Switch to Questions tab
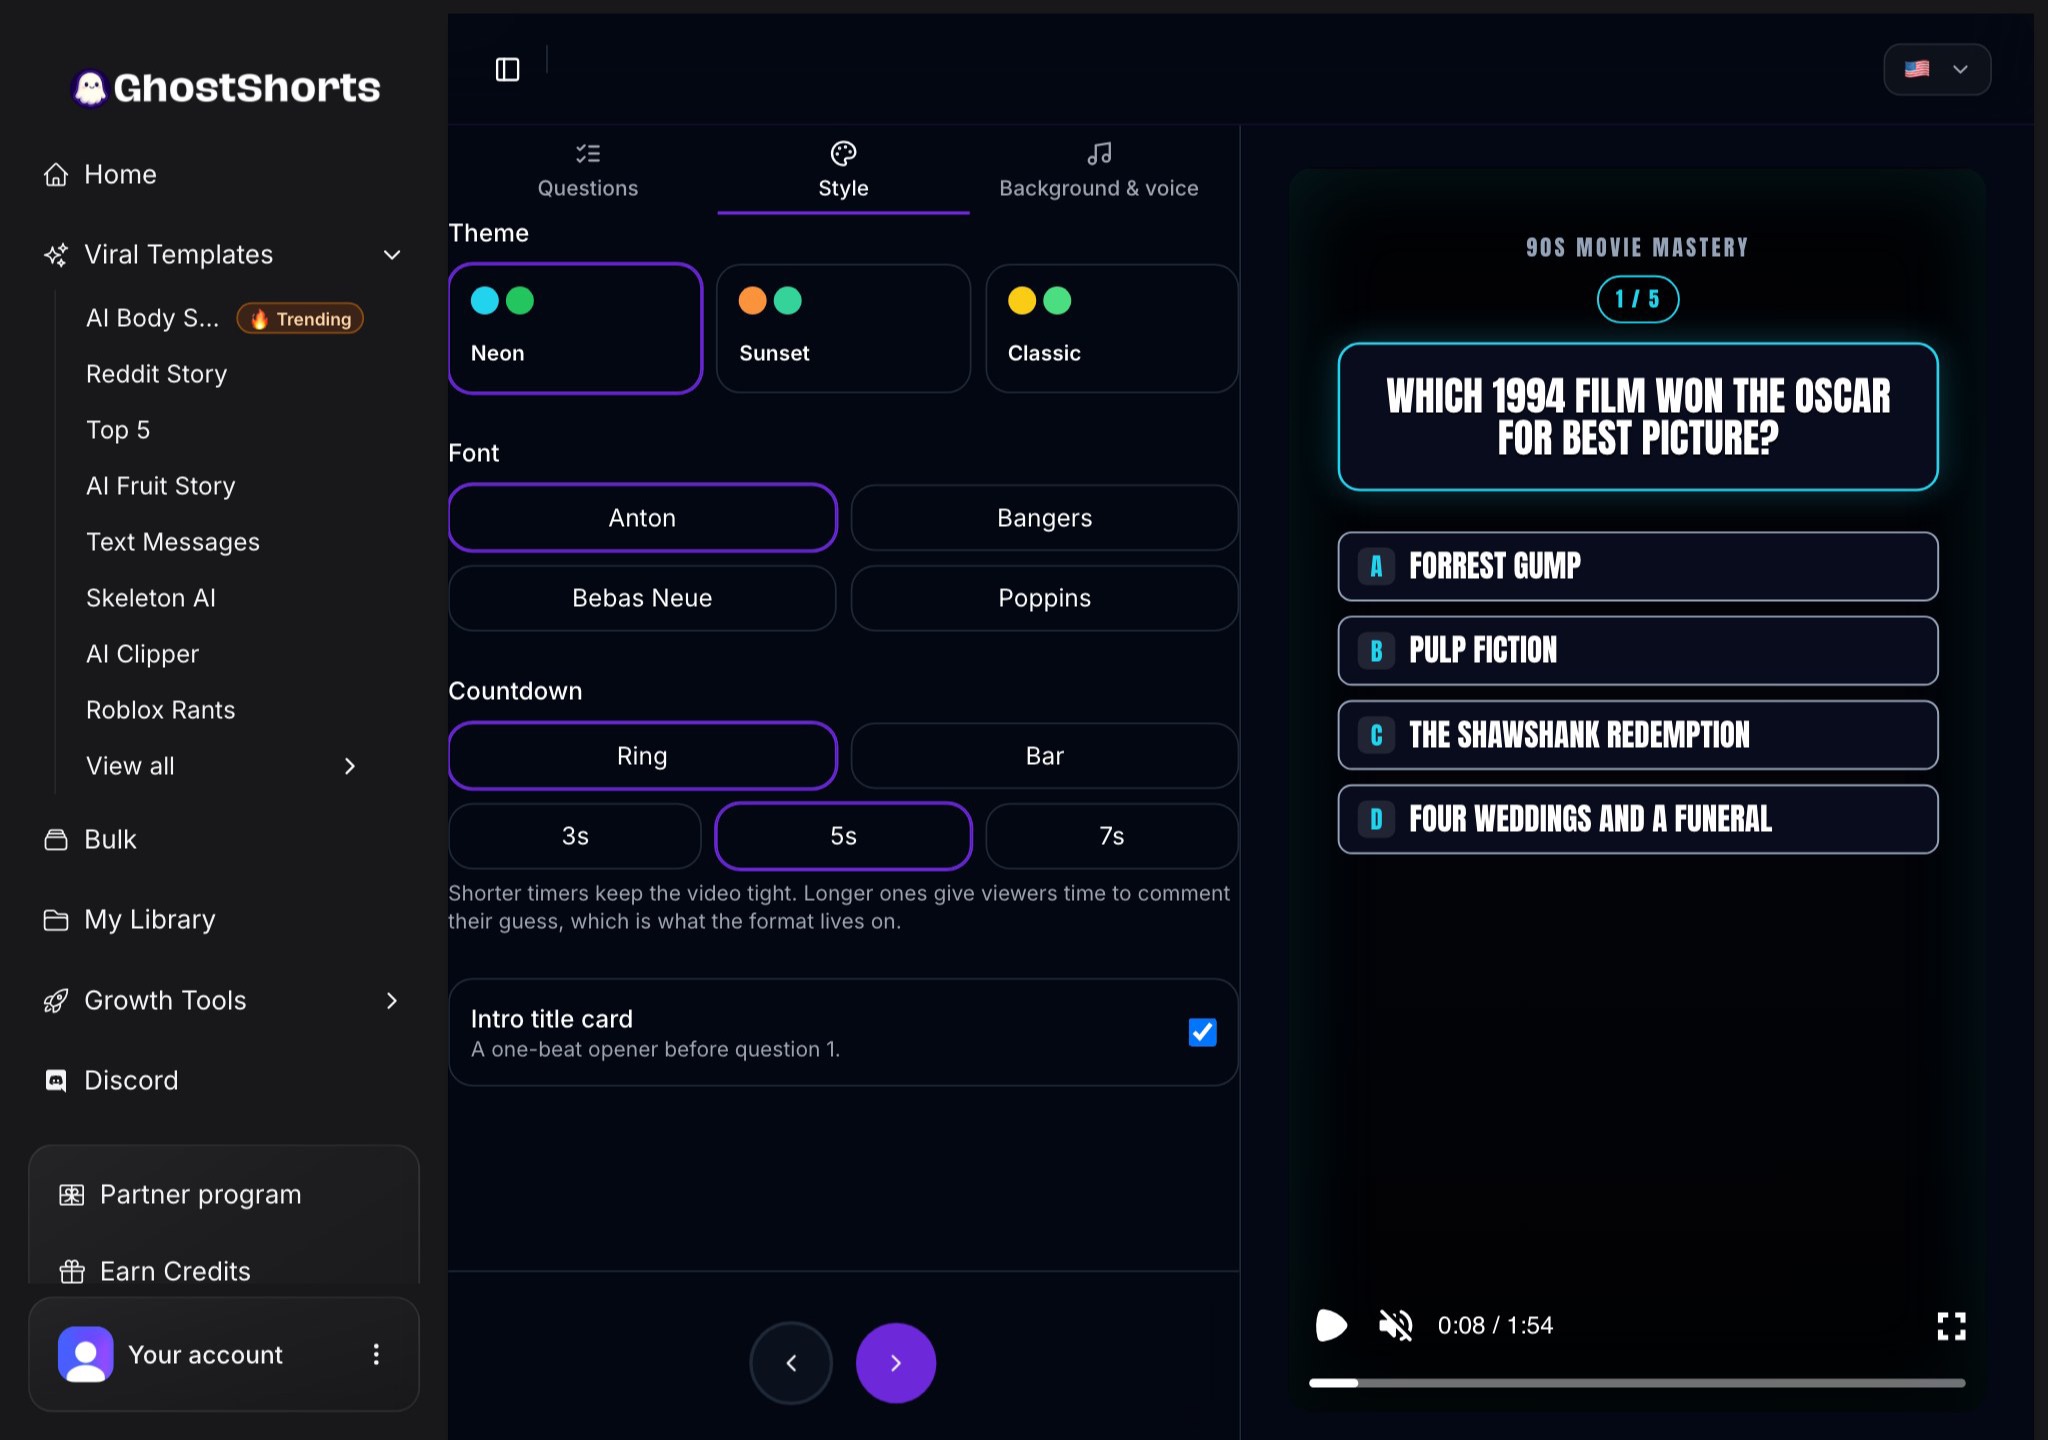The image size is (2048, 1440). coord(588,170)
